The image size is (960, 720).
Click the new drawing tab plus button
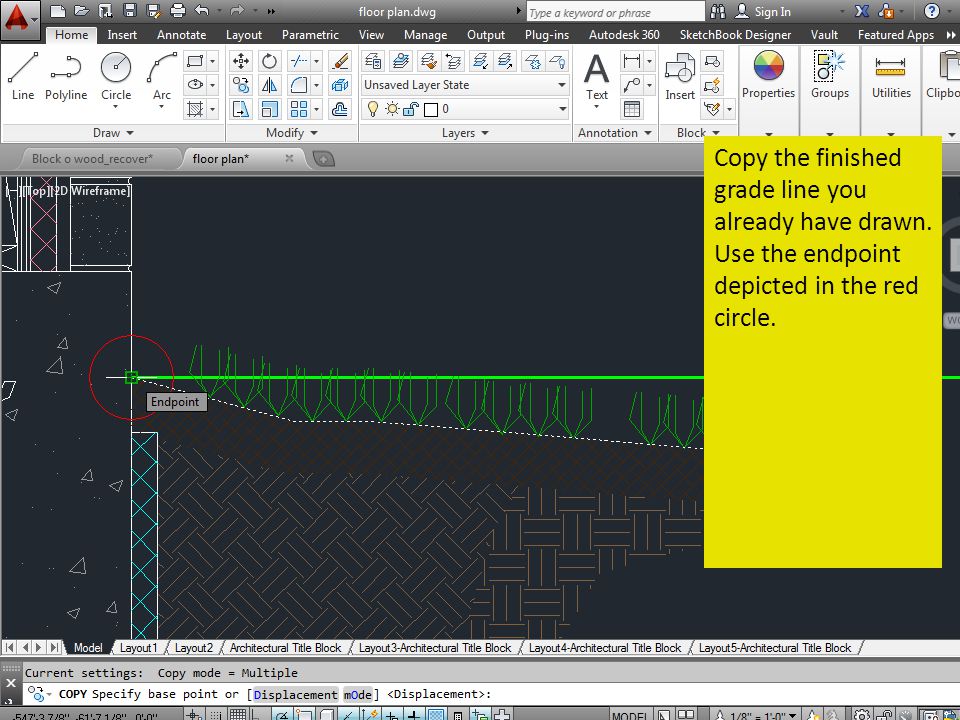[323, 159]
